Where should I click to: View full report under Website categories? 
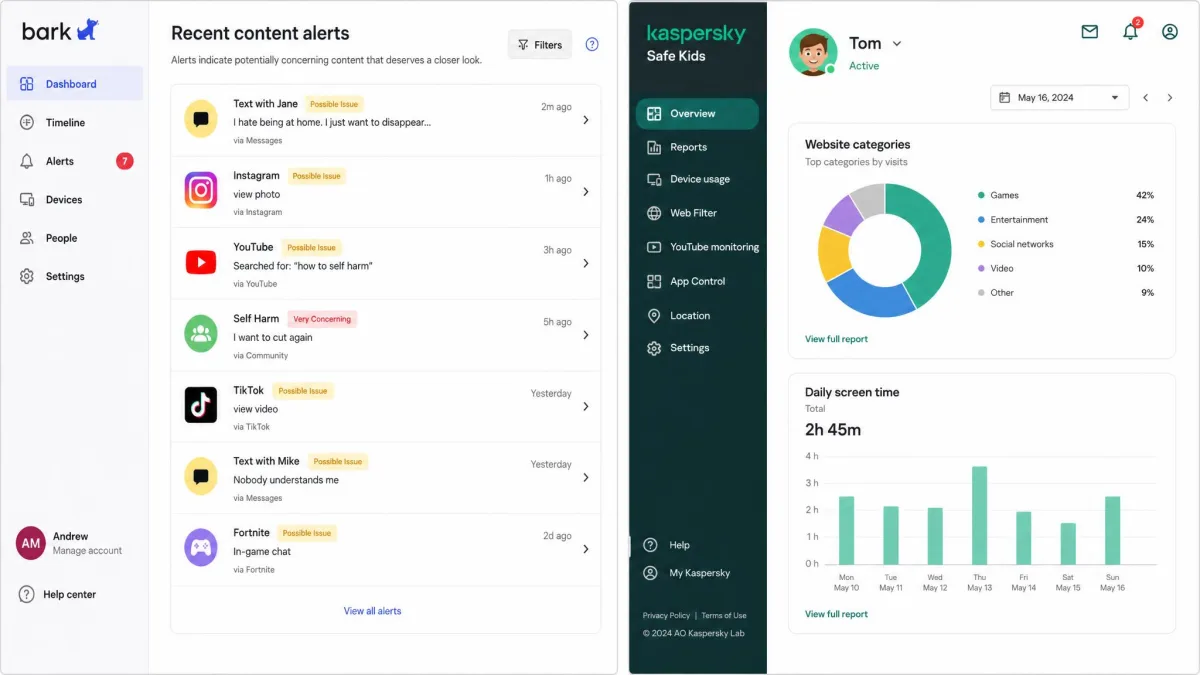[x=836, y=339]
